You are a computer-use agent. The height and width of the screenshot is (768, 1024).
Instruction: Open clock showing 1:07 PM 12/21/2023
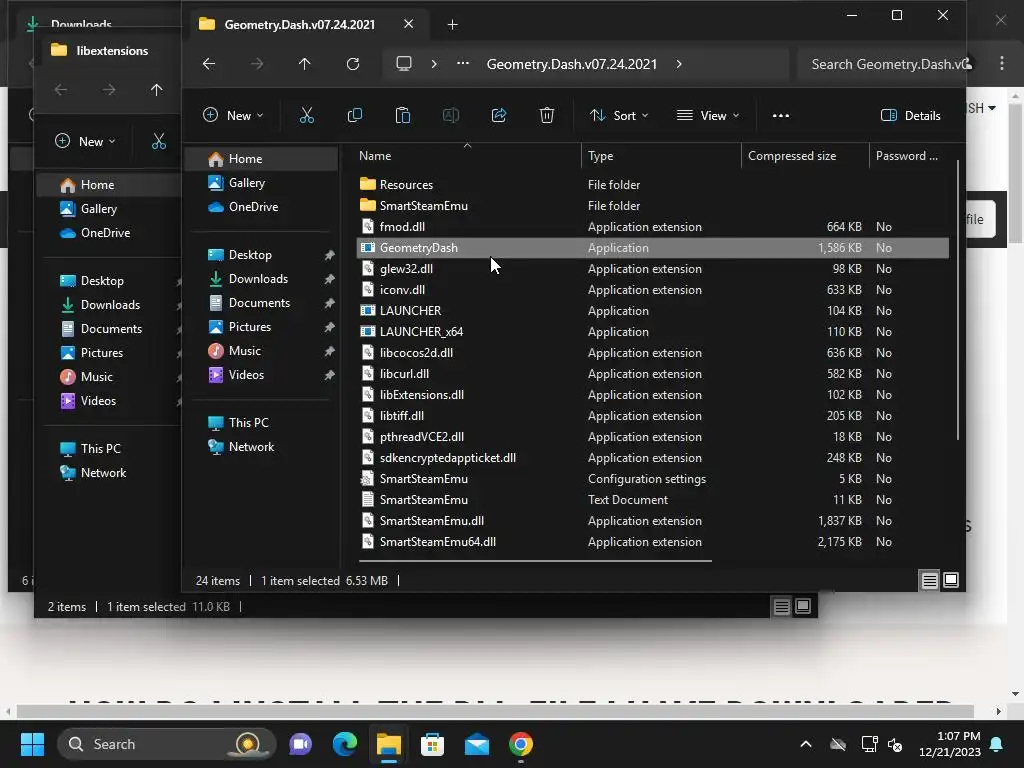tap(949, 744)
